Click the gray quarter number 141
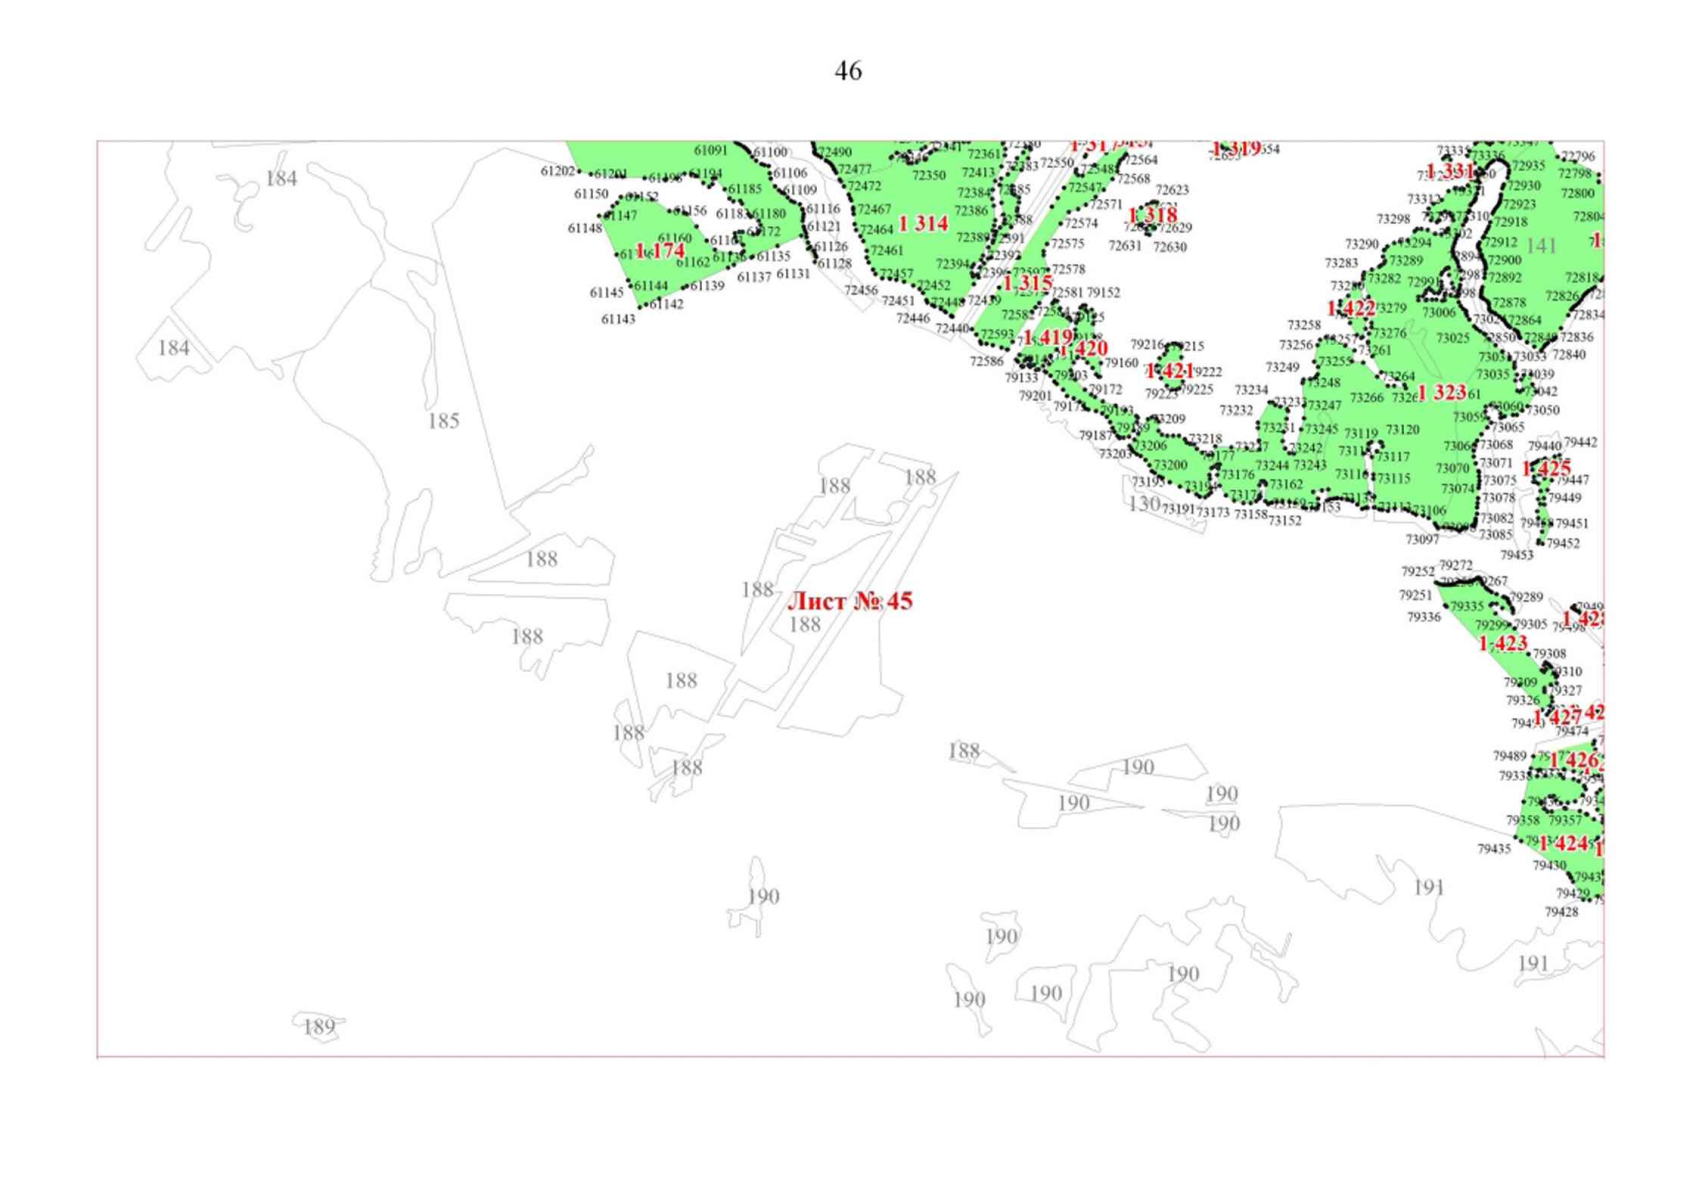This screenshot has width=1699, height=1200. pos(1541,246)
